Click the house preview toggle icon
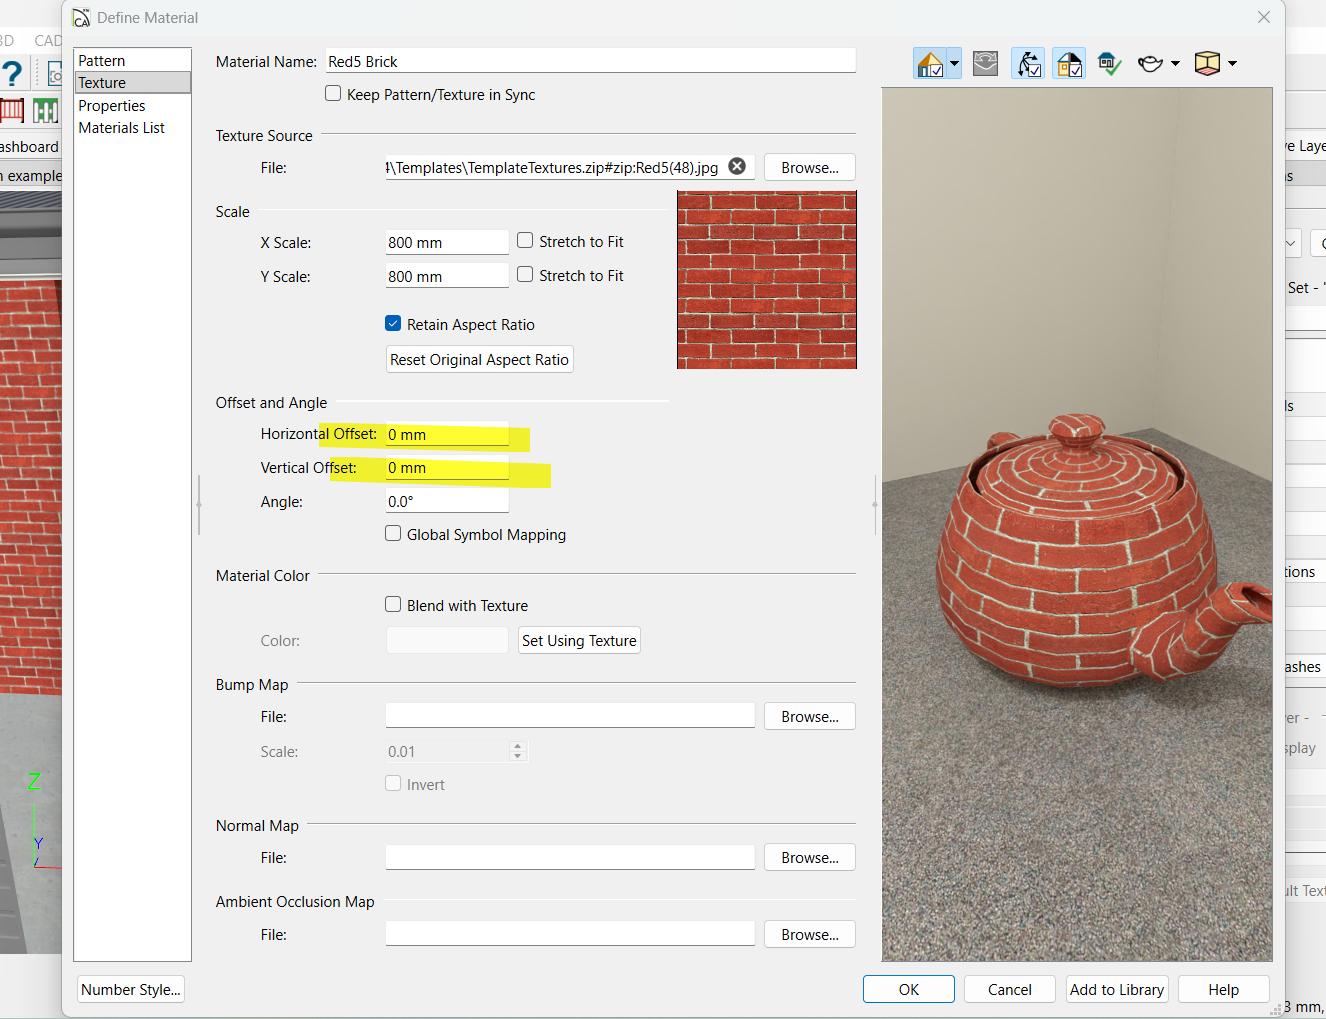Viewport: 1326px width, 1019px height. [x=929, y=64]
